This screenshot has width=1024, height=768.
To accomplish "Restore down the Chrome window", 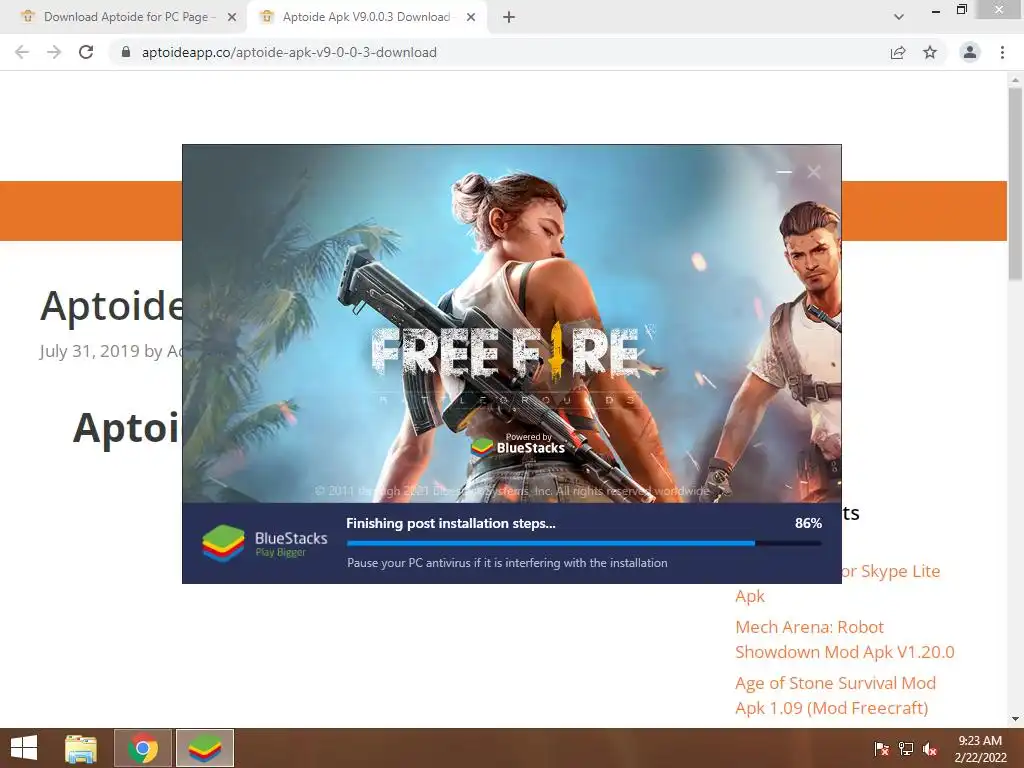I will pos(961,9).
